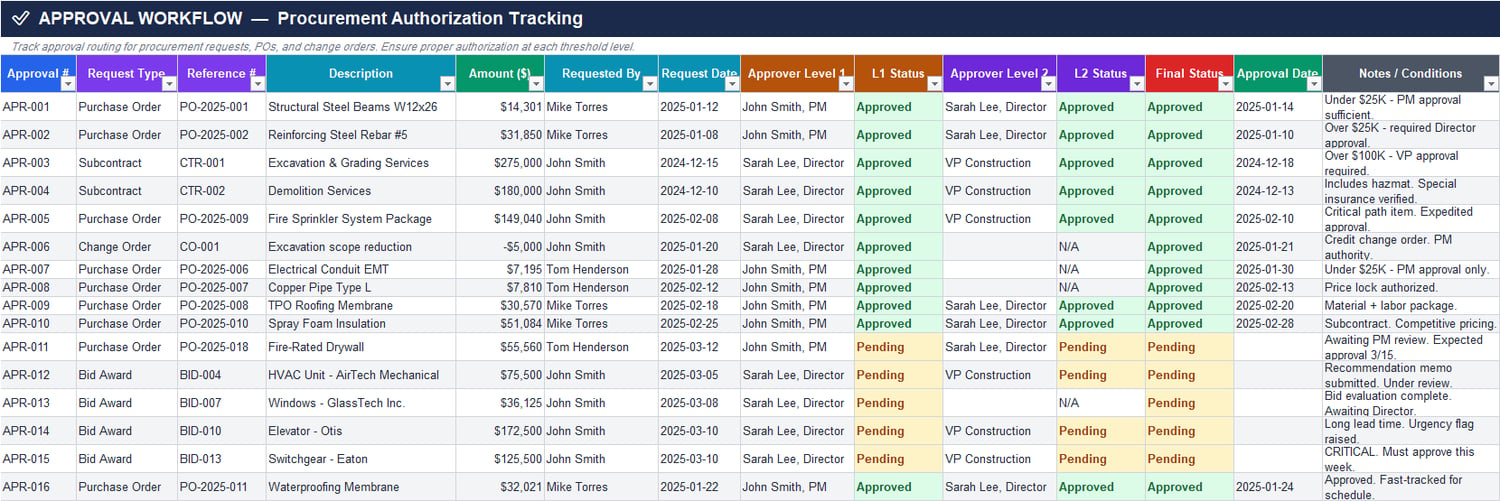Click reference cell CO-001

[221, 247]
